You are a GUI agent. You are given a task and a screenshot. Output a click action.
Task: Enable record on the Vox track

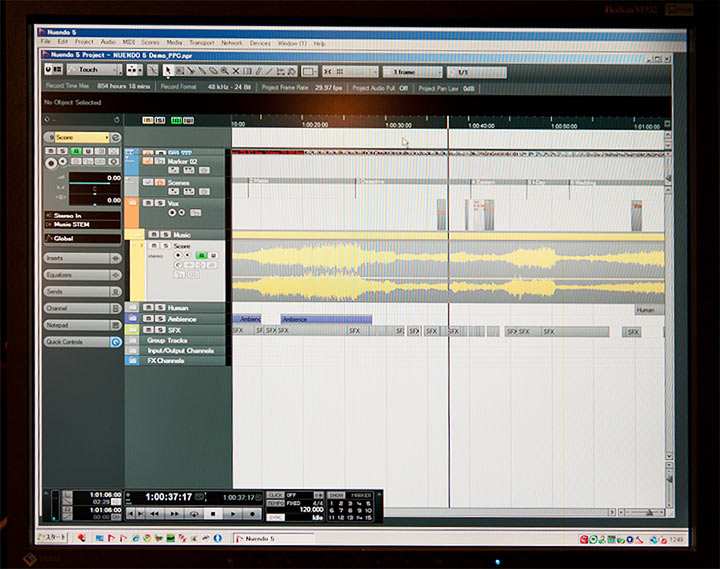pos(172,213)
